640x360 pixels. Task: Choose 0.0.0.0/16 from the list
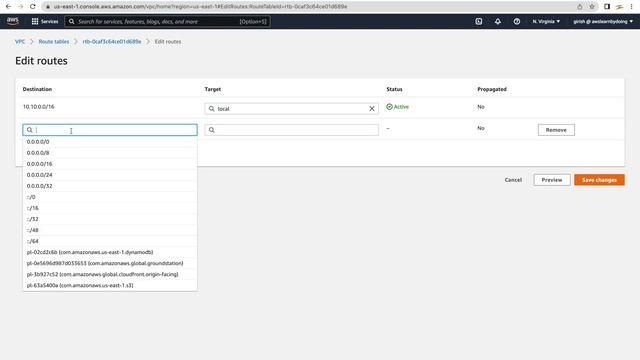point(110,164)
